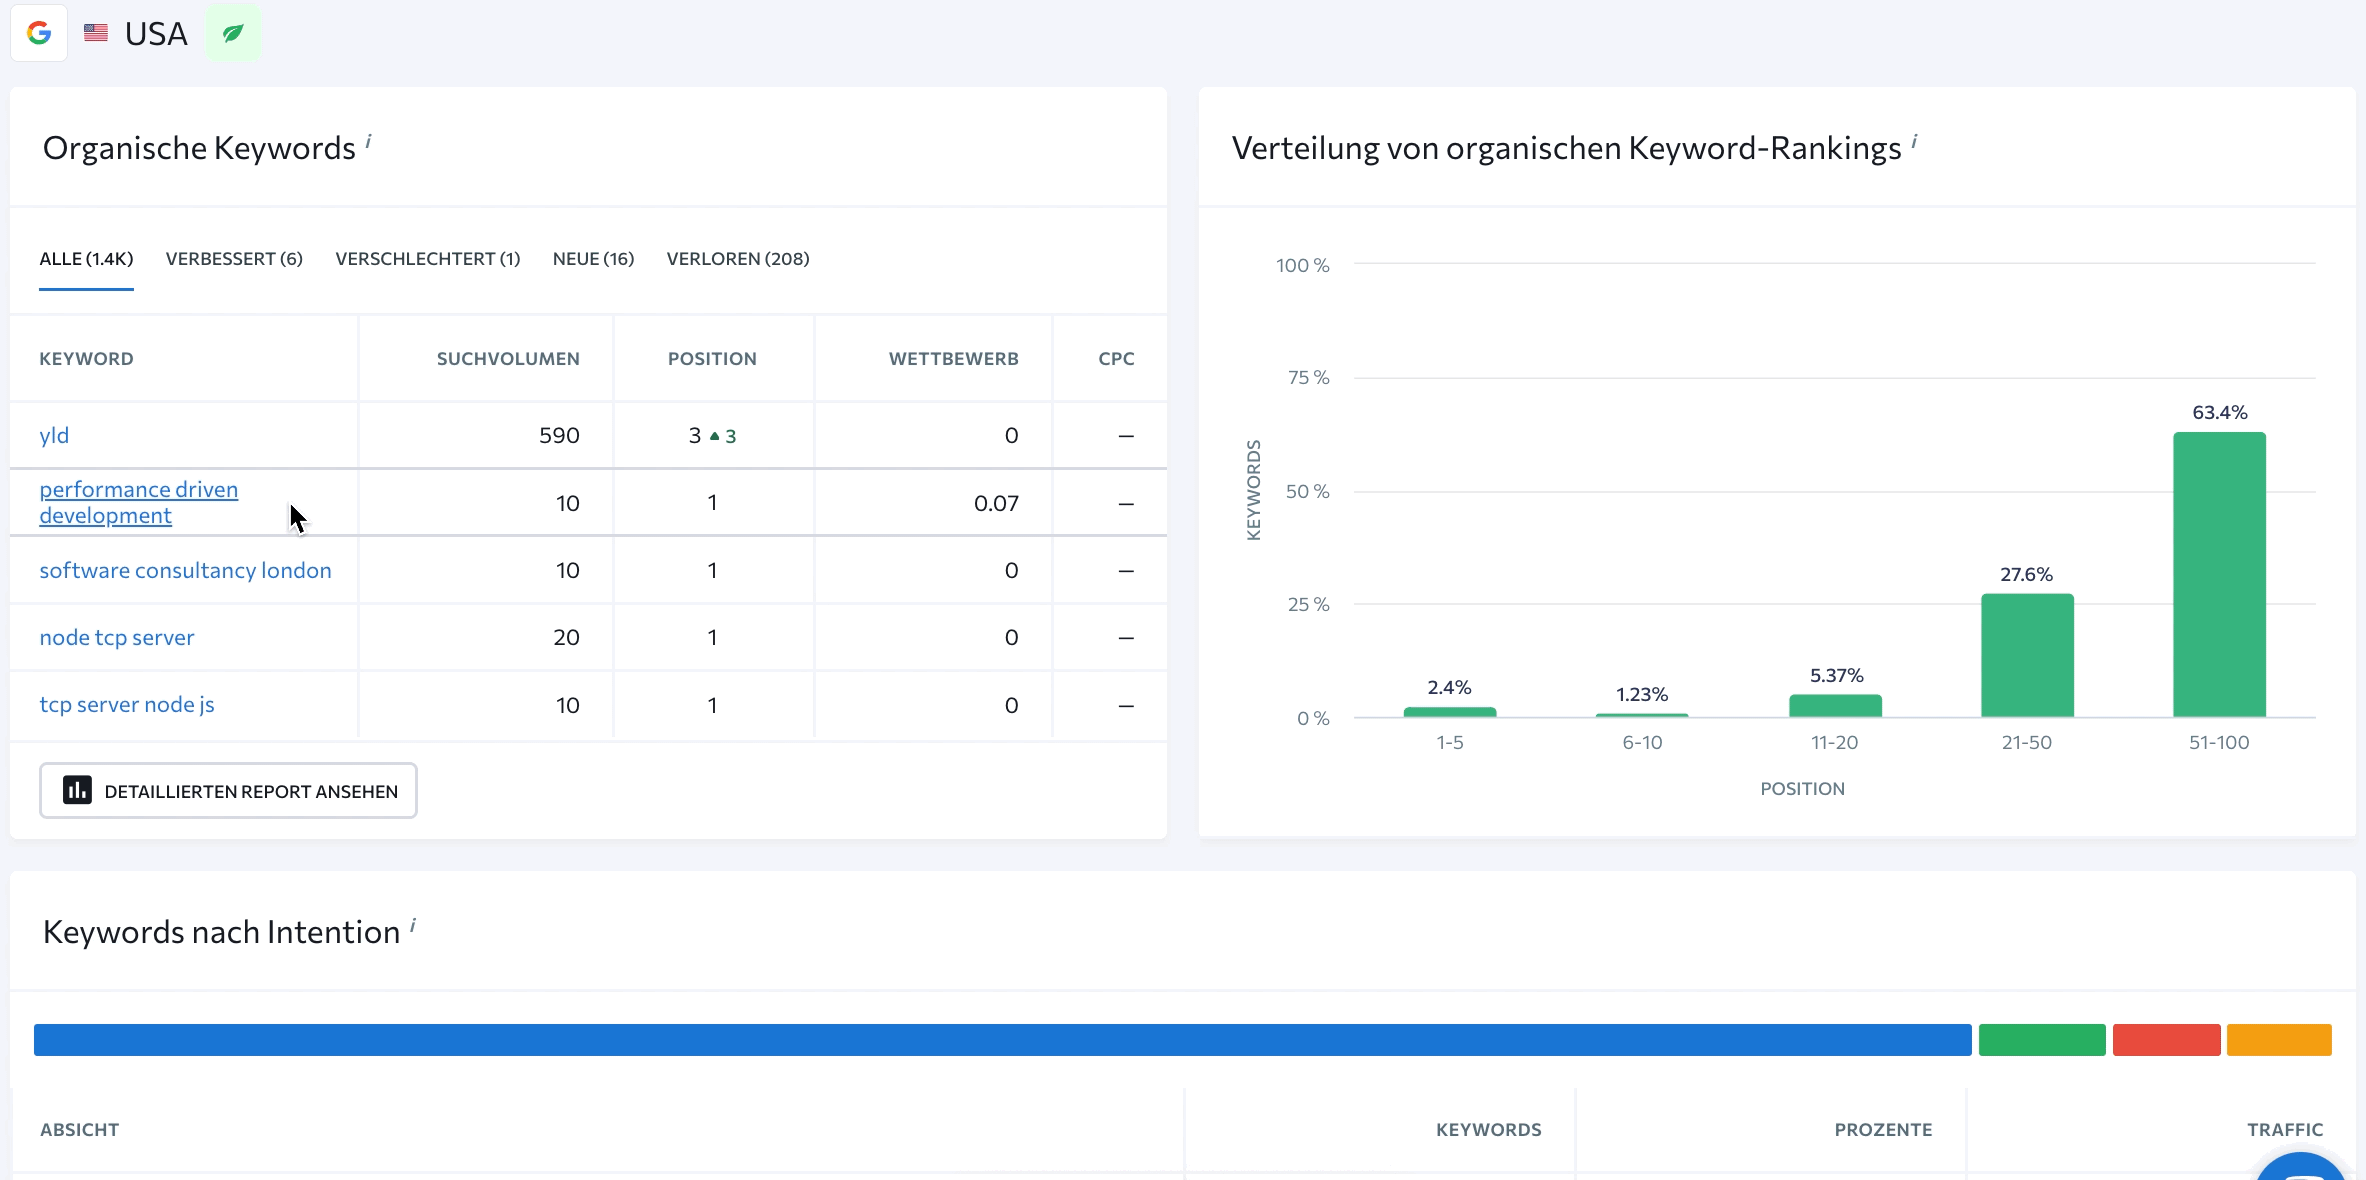Click the Google search engine icon
The height and width of the screenshot is (1180, 2366).
point(39,33)
